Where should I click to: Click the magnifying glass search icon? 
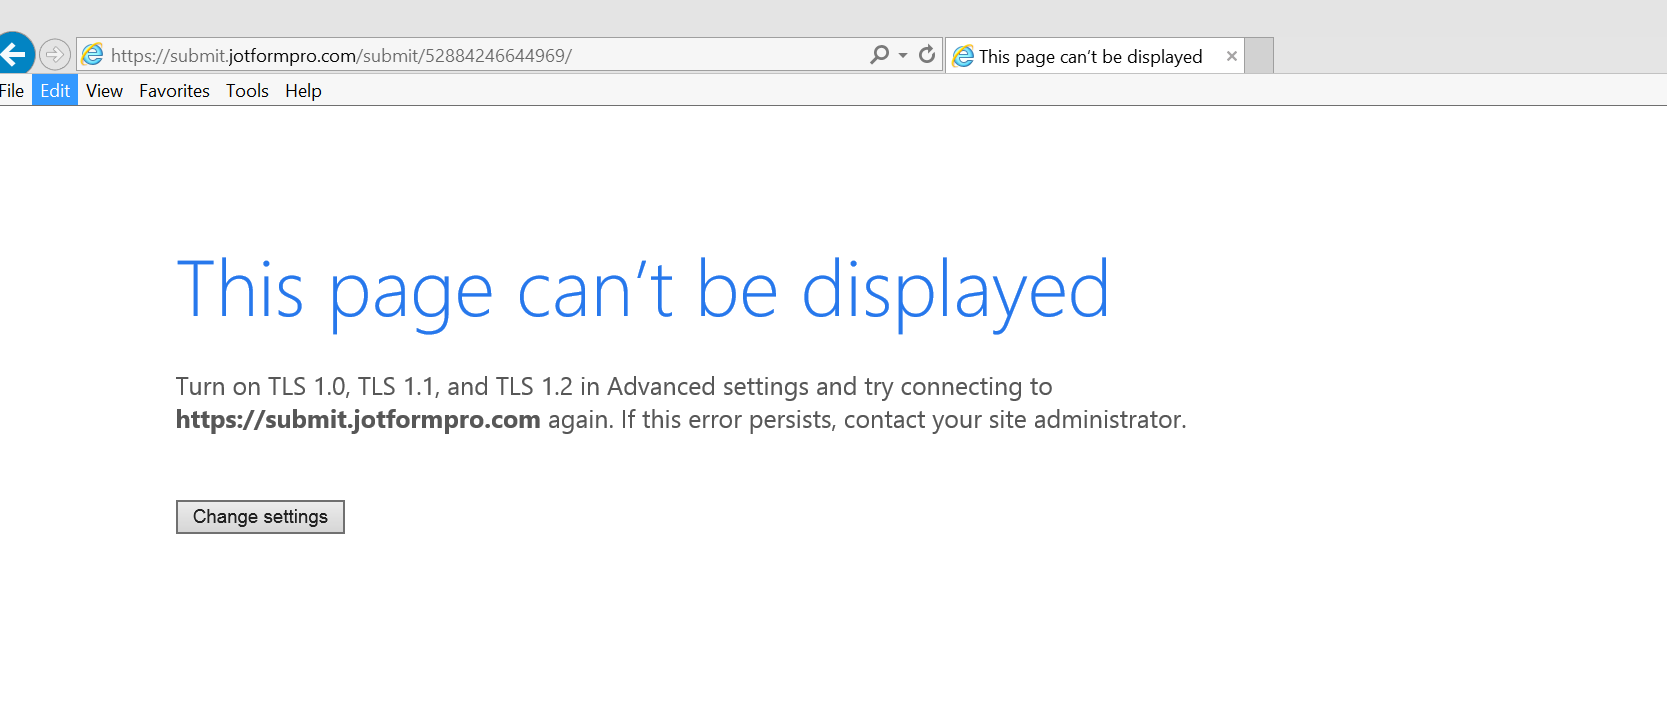879,55
